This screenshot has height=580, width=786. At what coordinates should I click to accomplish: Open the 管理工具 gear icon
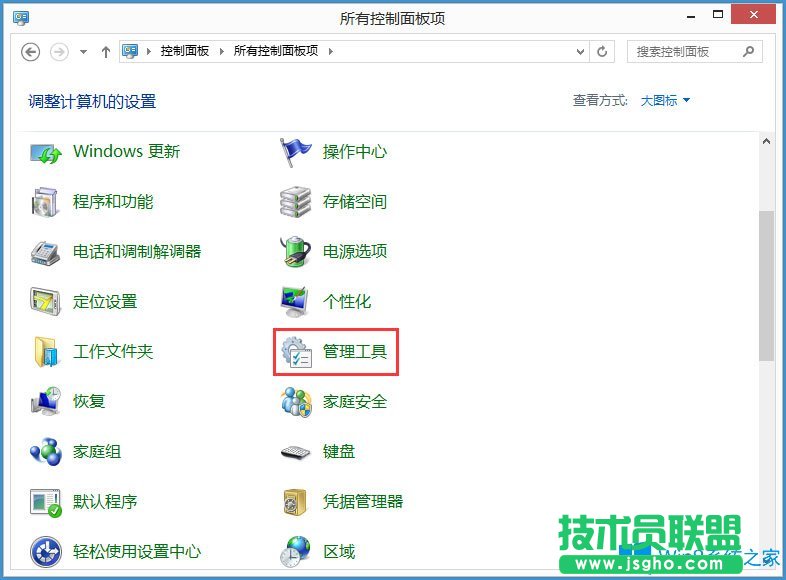296,351
